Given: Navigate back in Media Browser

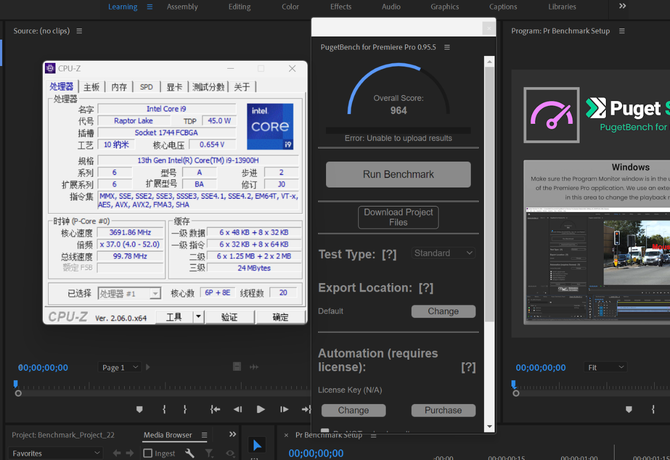Looking at the screenshot, I should click(116, 453).
